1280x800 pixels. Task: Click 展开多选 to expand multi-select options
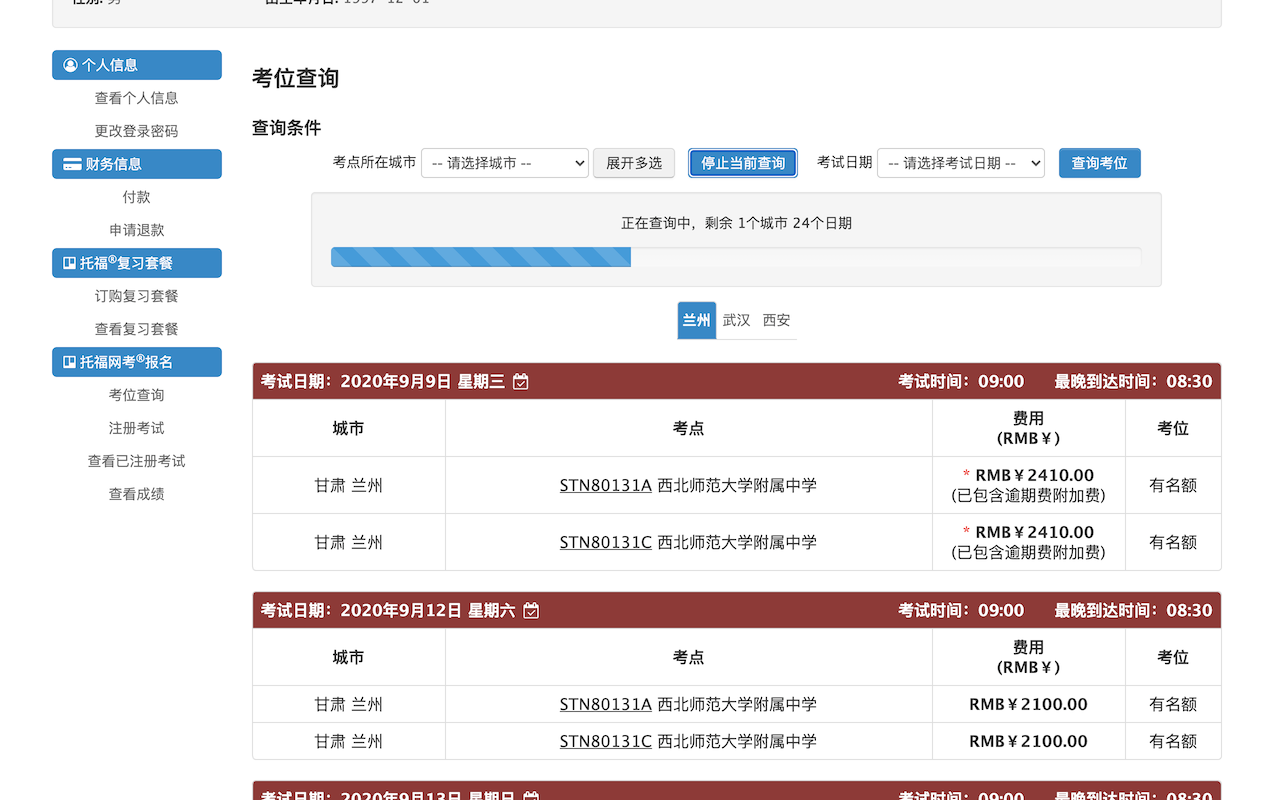[633, 163]
